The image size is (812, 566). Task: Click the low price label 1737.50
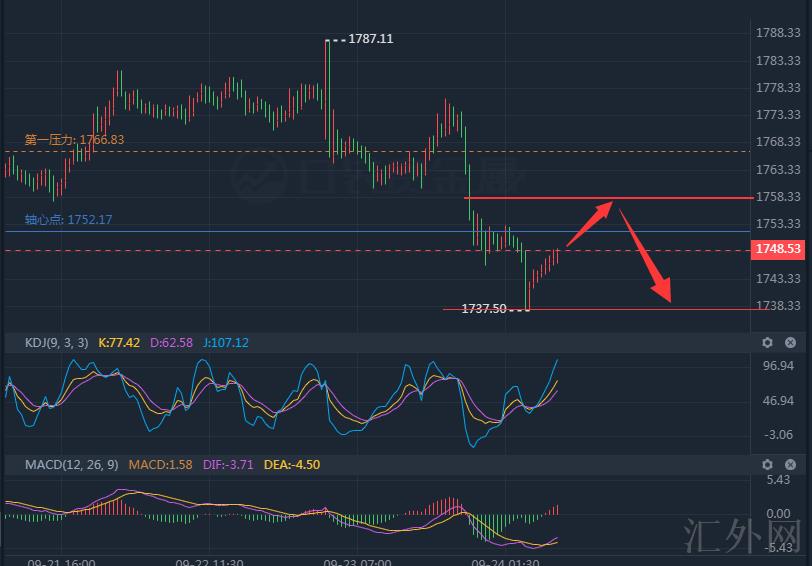pyautogui.click(x=484, y=309)
